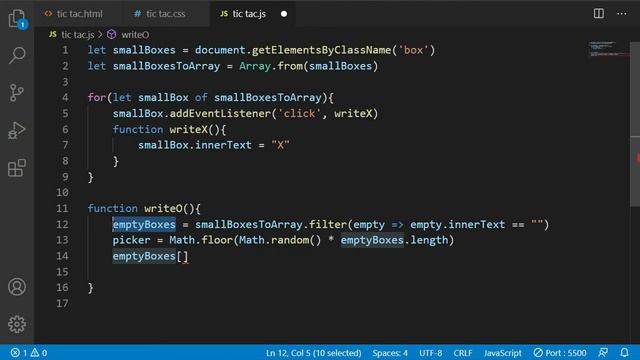Viewport: 640px width, 360px height.
Task: Click the 'click' string on line 5
Action: pos(299,113)
